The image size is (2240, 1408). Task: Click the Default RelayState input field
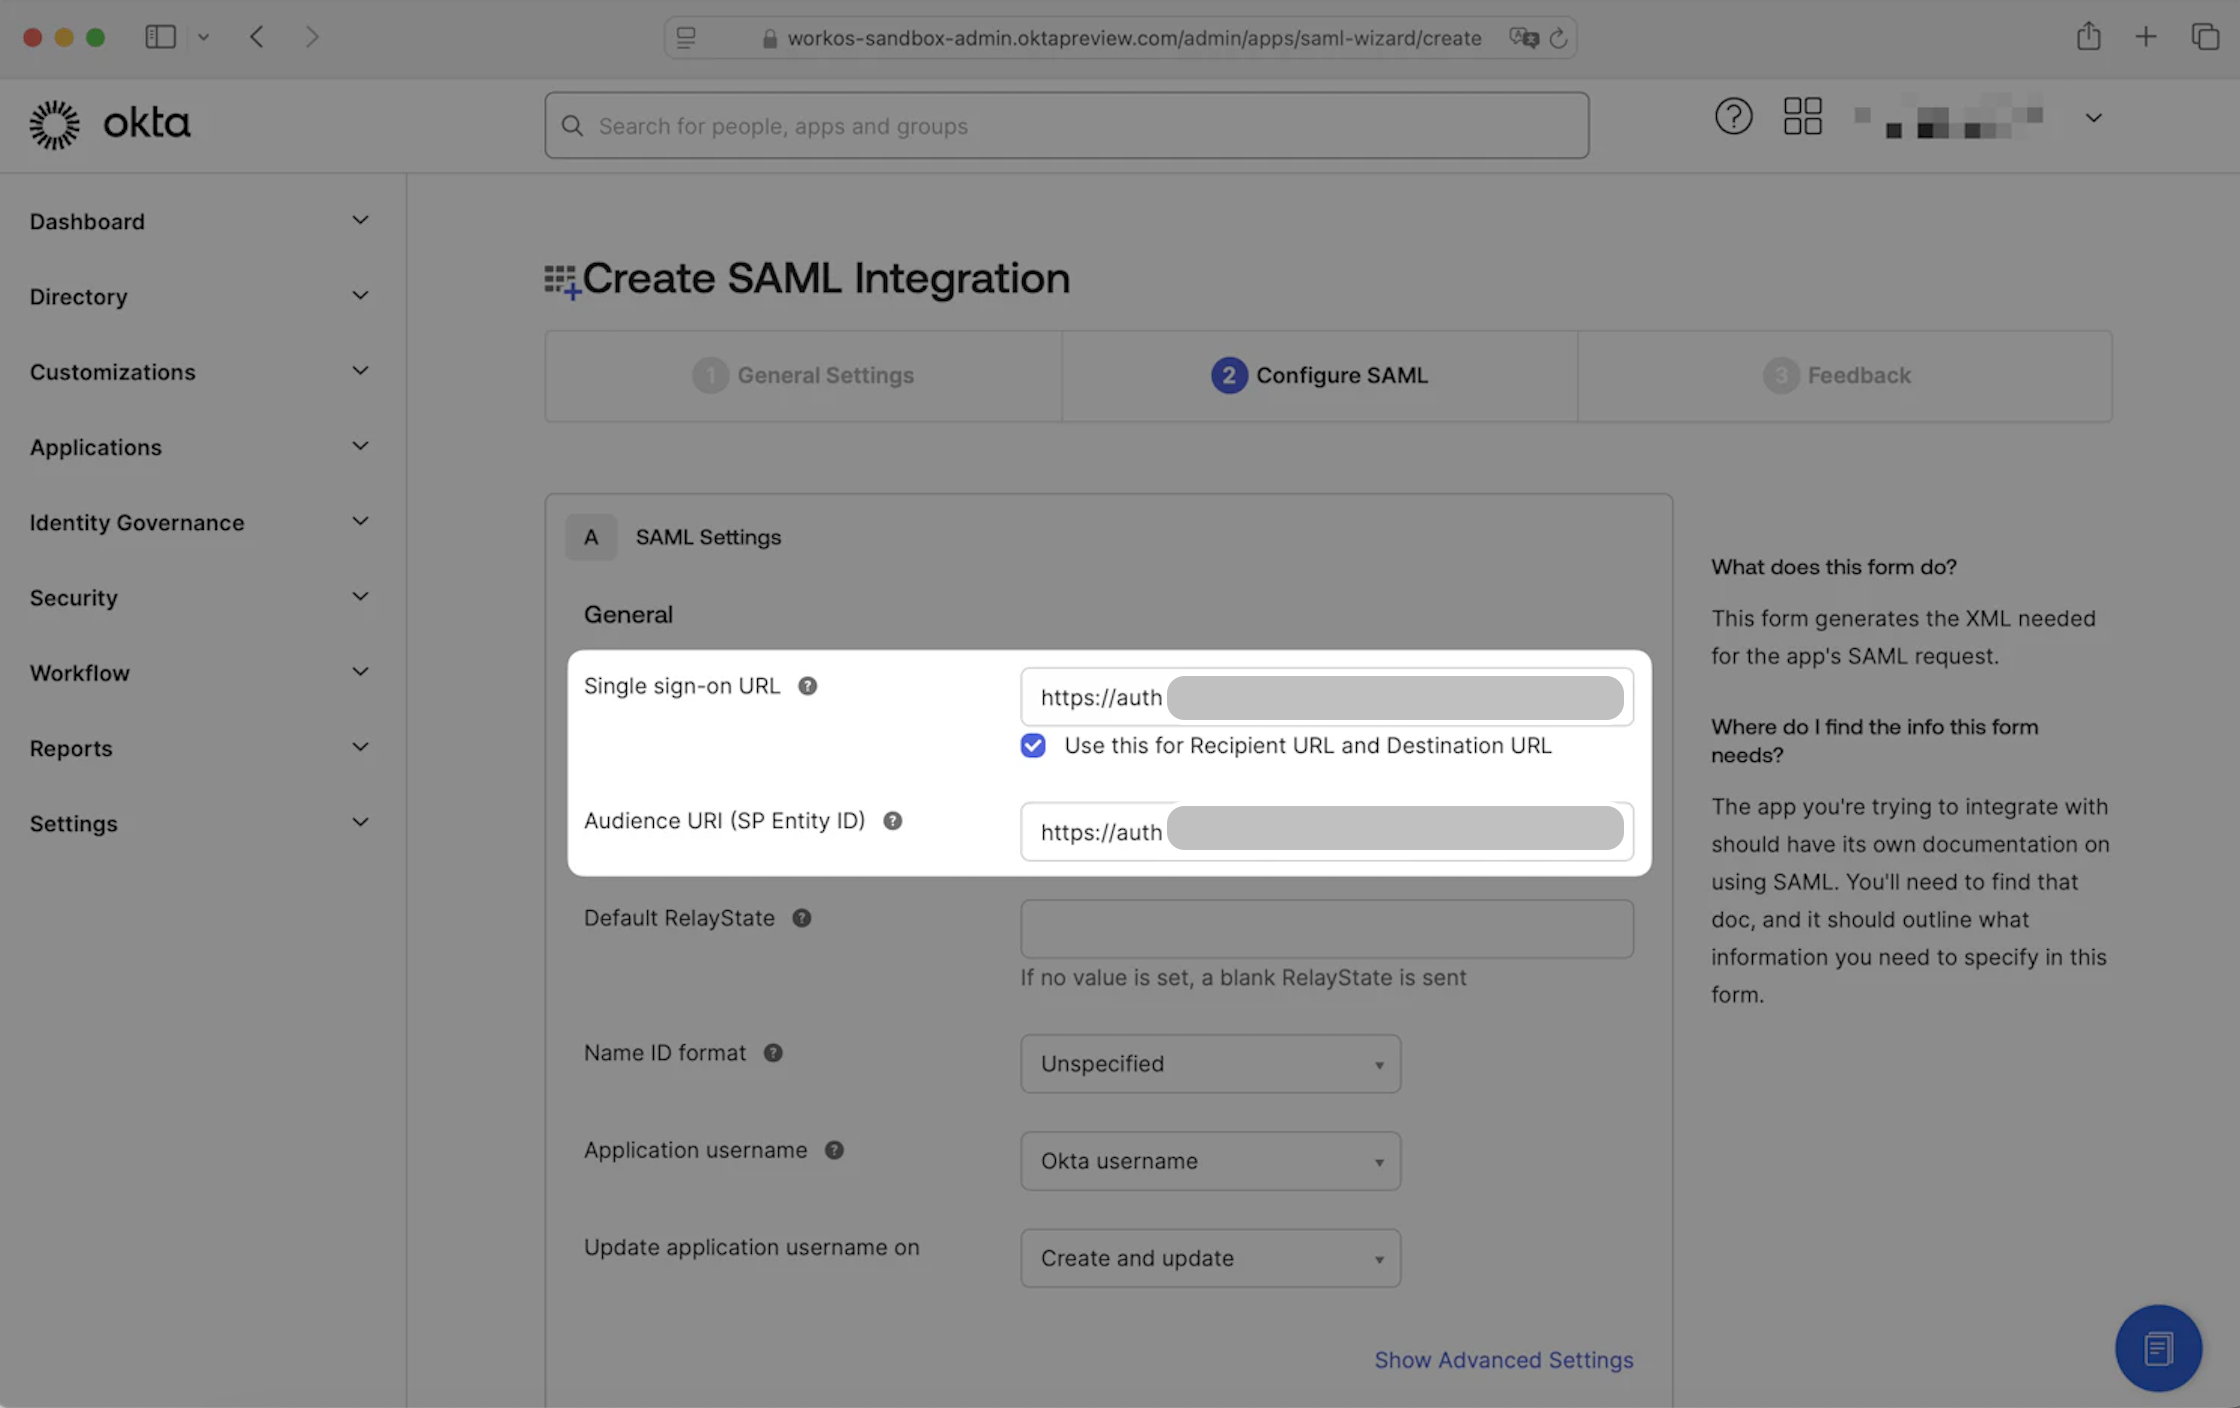coord(1326,929)
